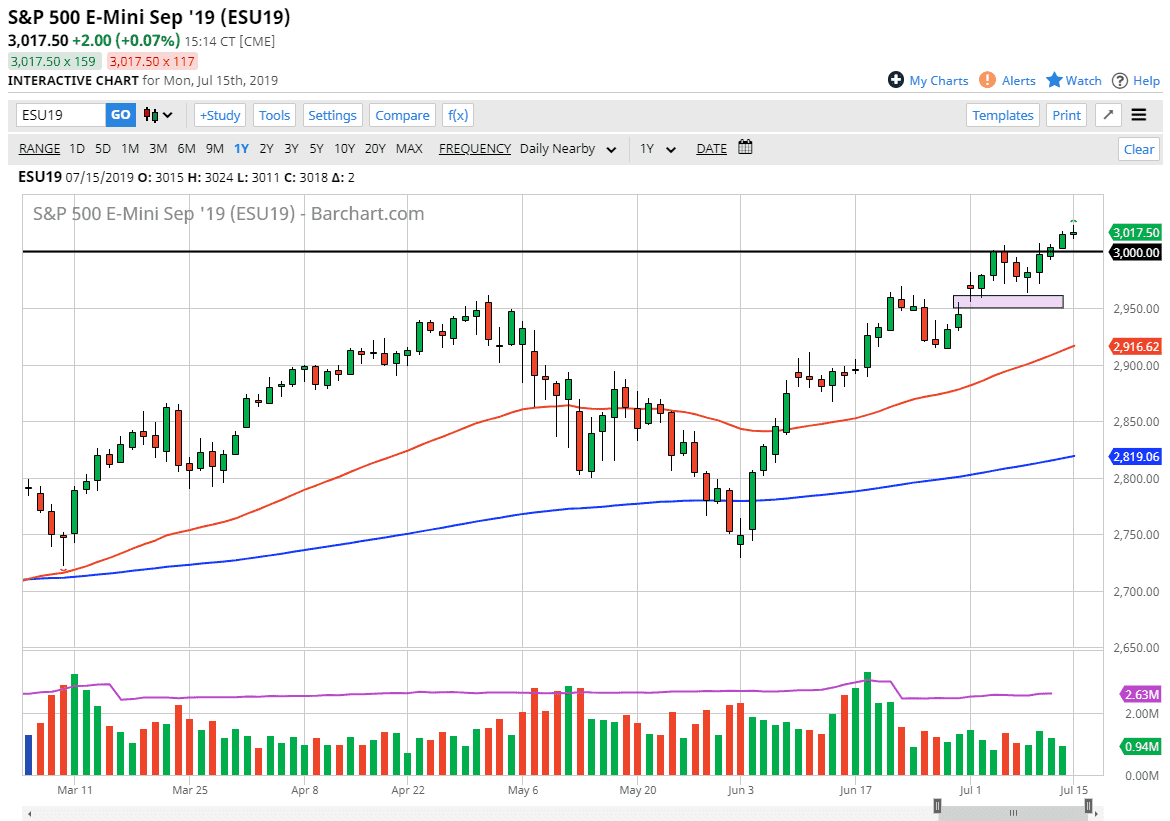Click the pop-out chart arrow icon
The width and height of the screenshot is (1170, 821).
[x=1107, y=115]
